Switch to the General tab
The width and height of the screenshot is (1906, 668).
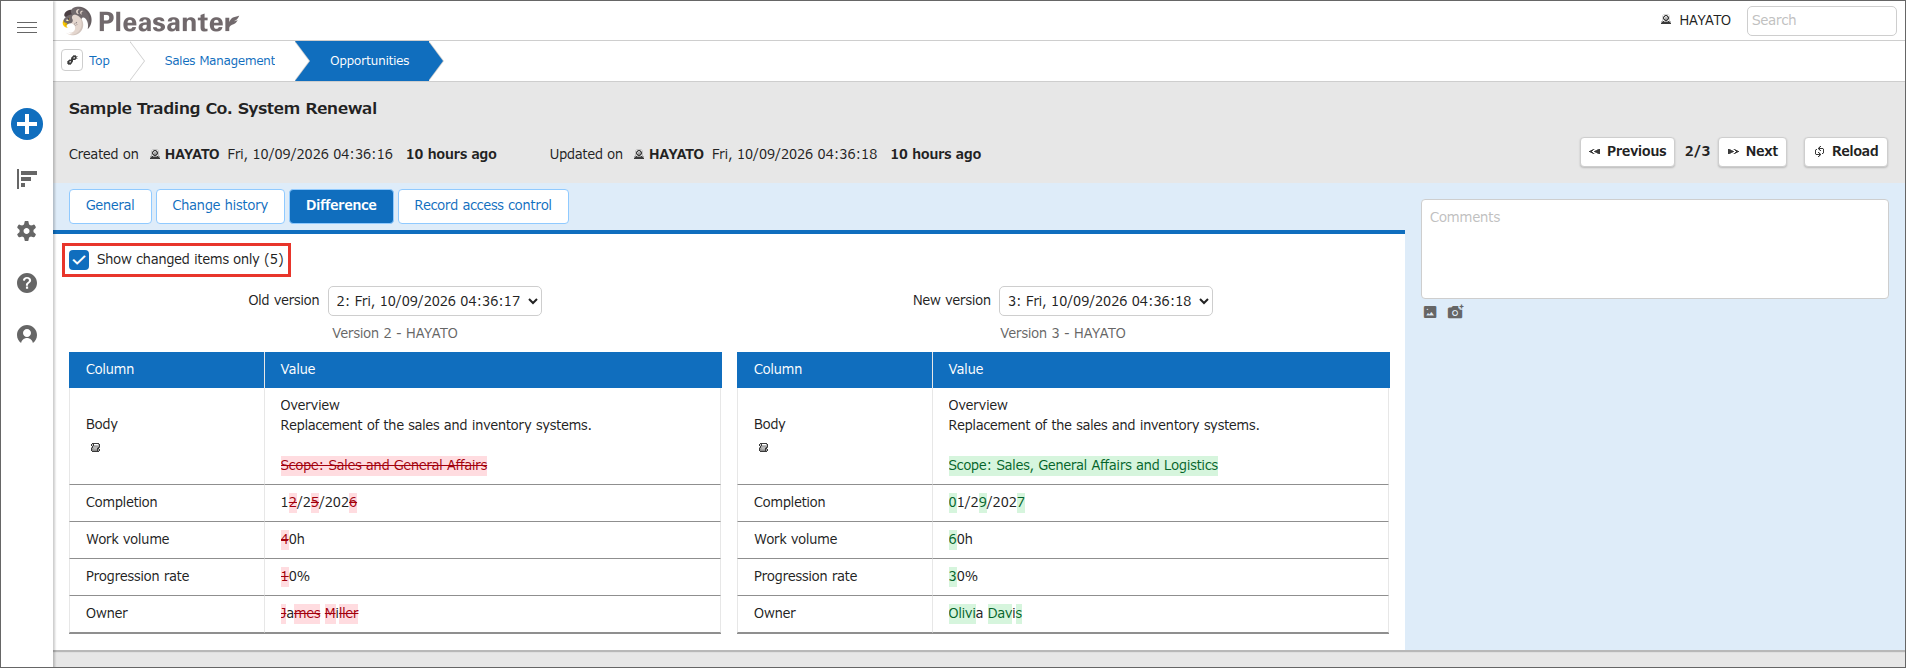(x=110, y=206)
